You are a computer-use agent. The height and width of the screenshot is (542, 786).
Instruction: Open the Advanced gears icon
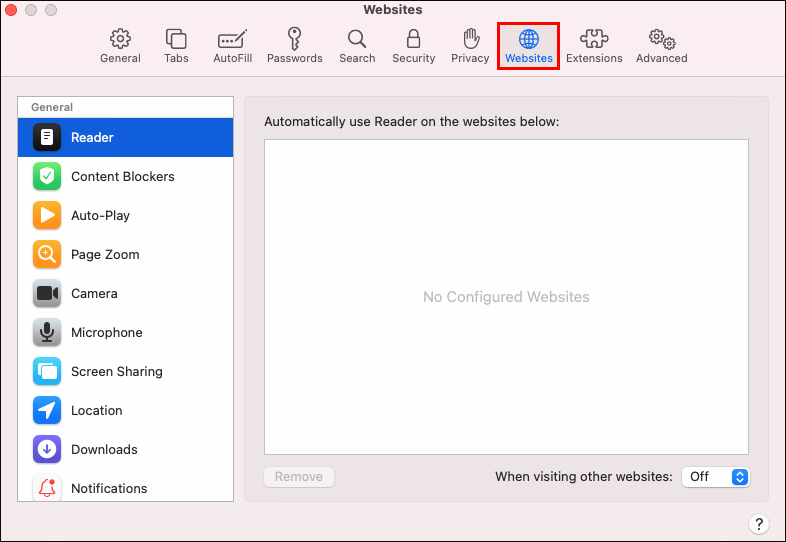pyautogui.click(x=662, y=39)
